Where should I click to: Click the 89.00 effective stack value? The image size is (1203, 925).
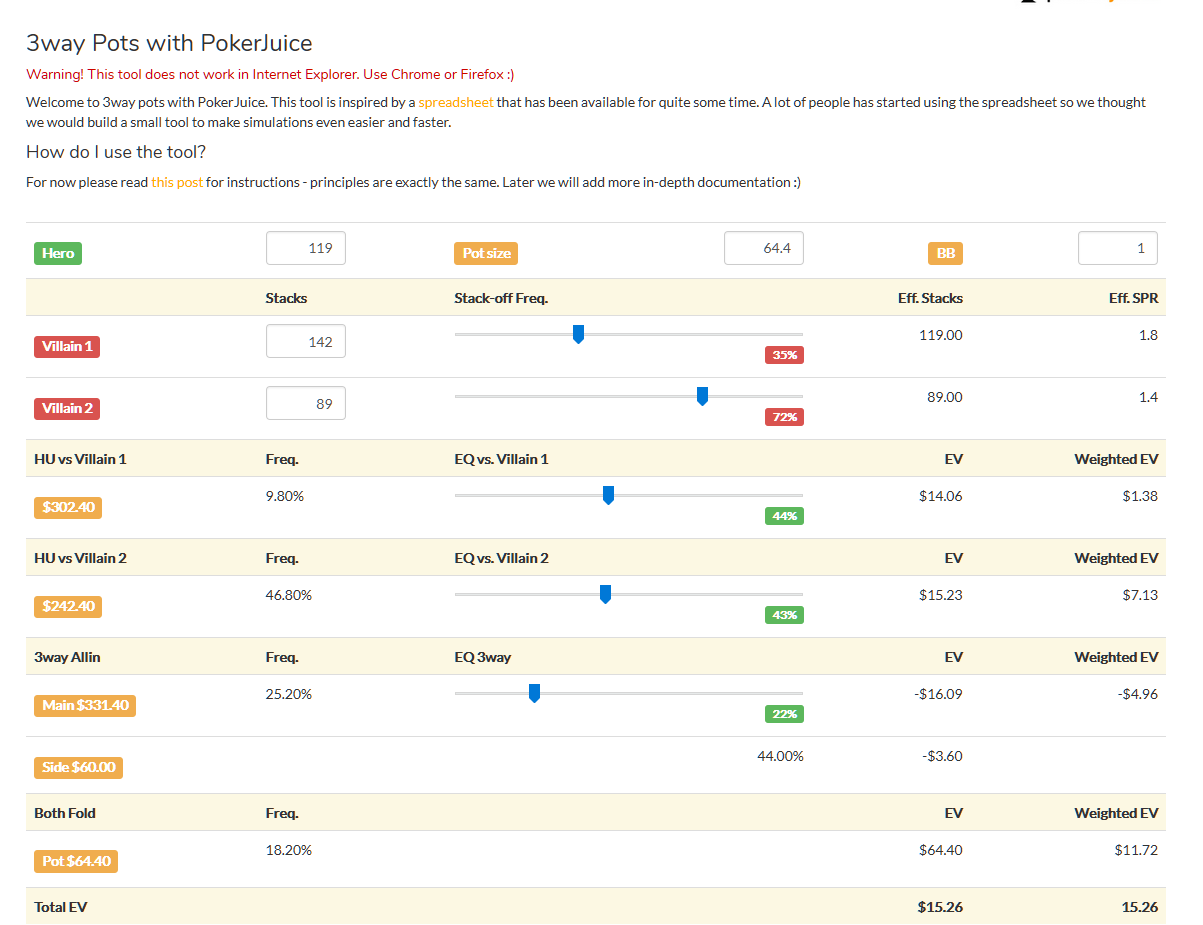[x=945, y=396]
